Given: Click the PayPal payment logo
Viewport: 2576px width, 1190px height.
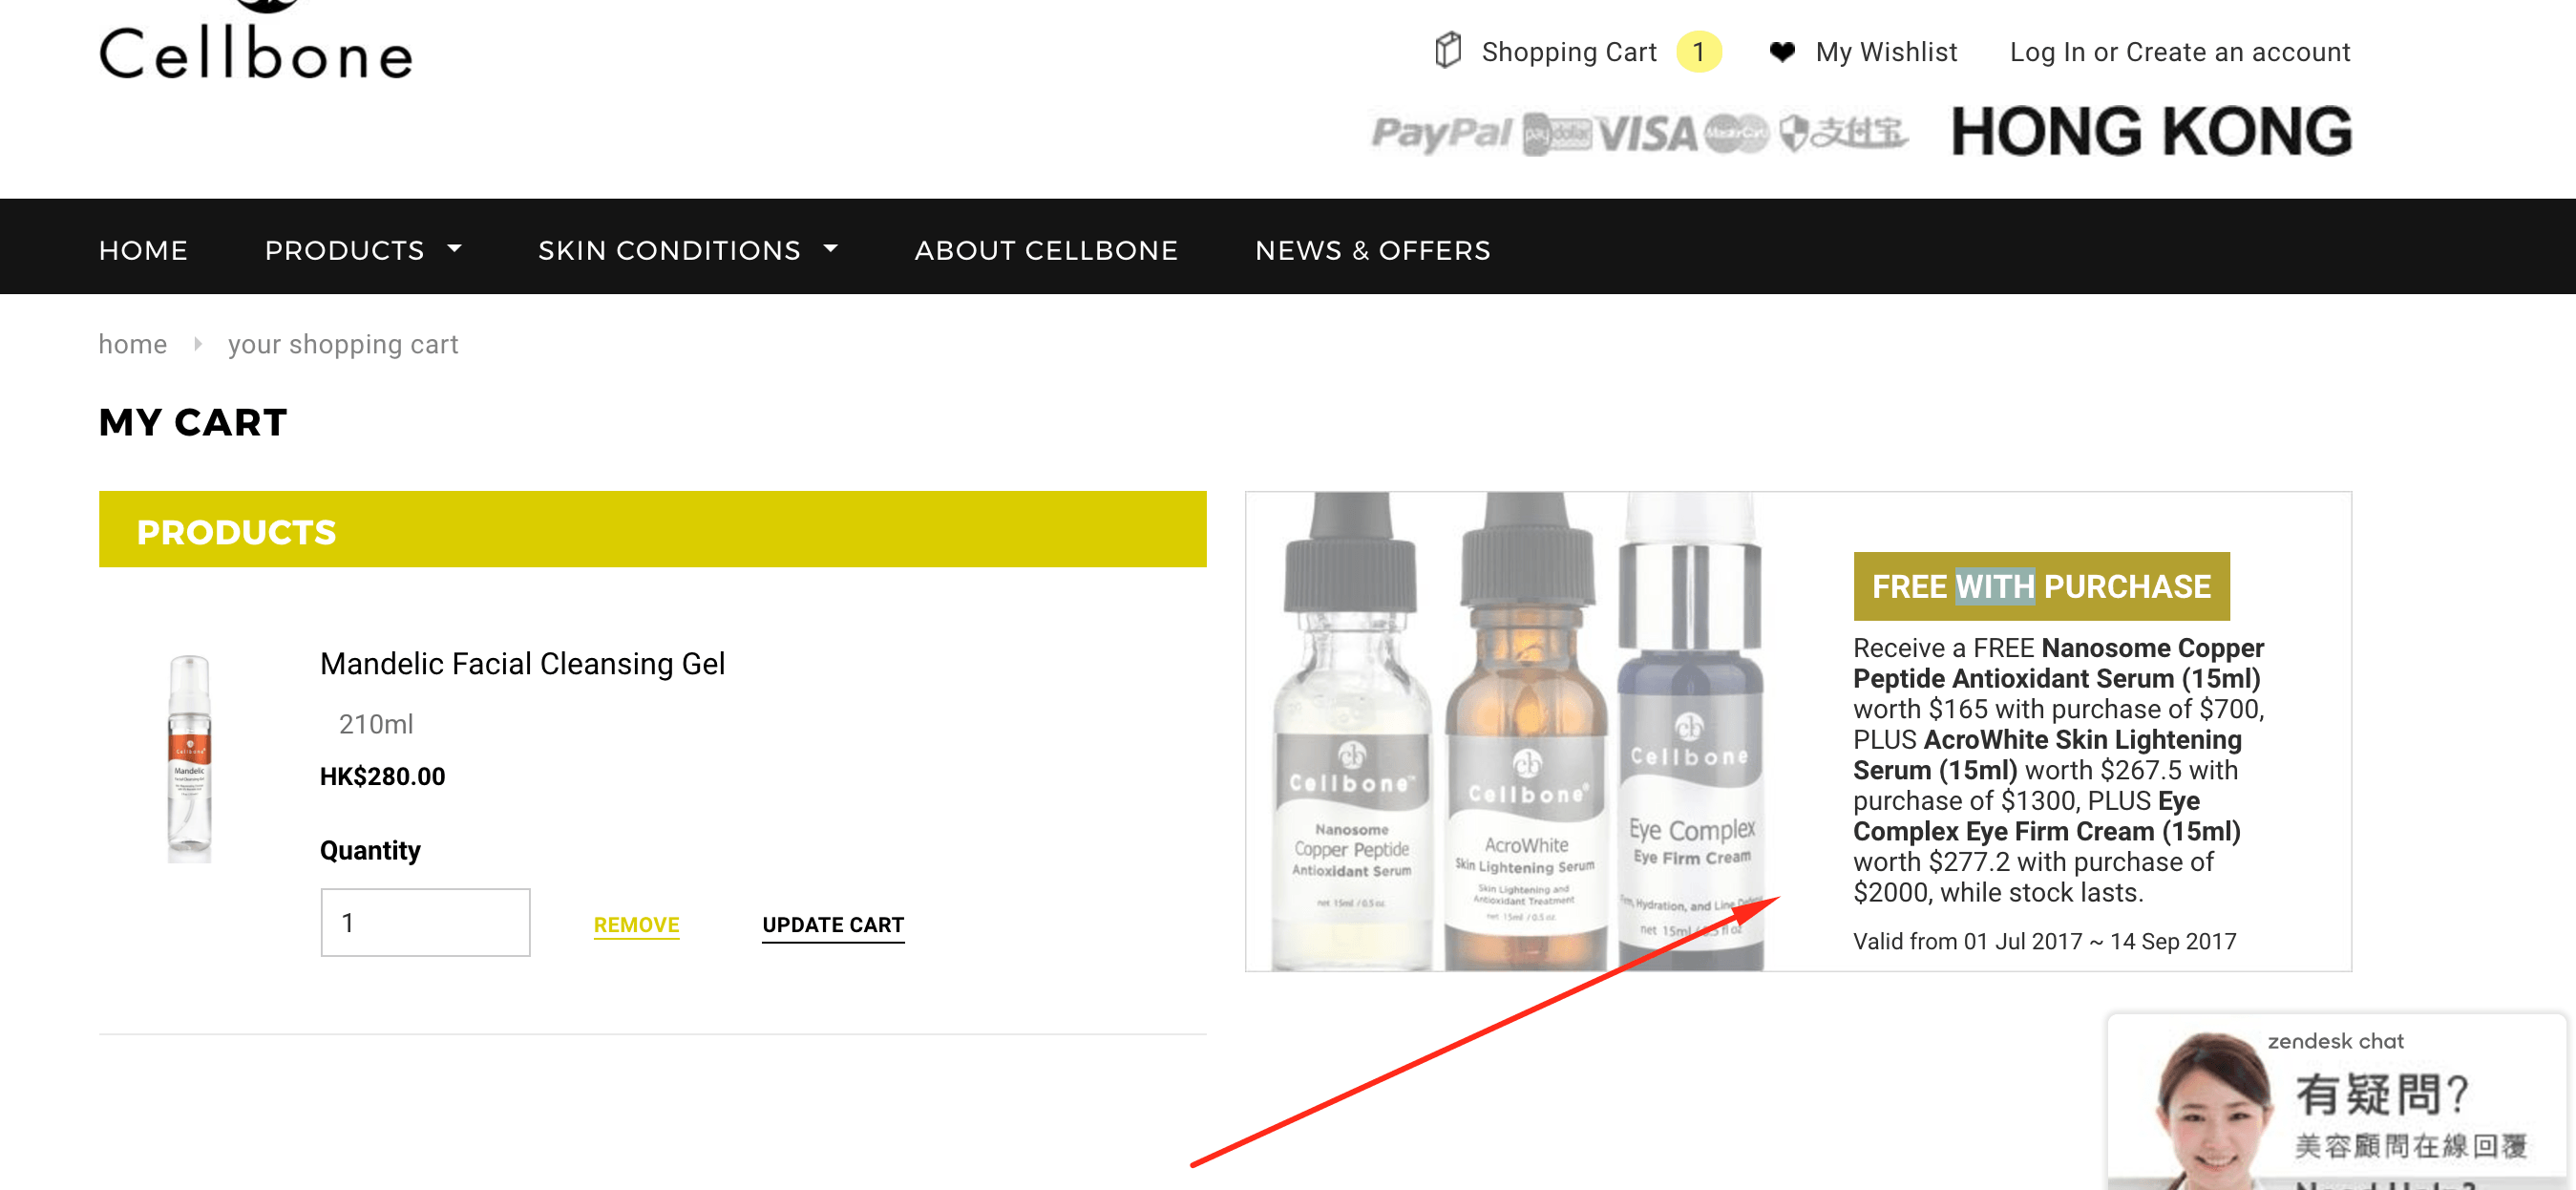Looking at the screenshot, I should 1441,133.
